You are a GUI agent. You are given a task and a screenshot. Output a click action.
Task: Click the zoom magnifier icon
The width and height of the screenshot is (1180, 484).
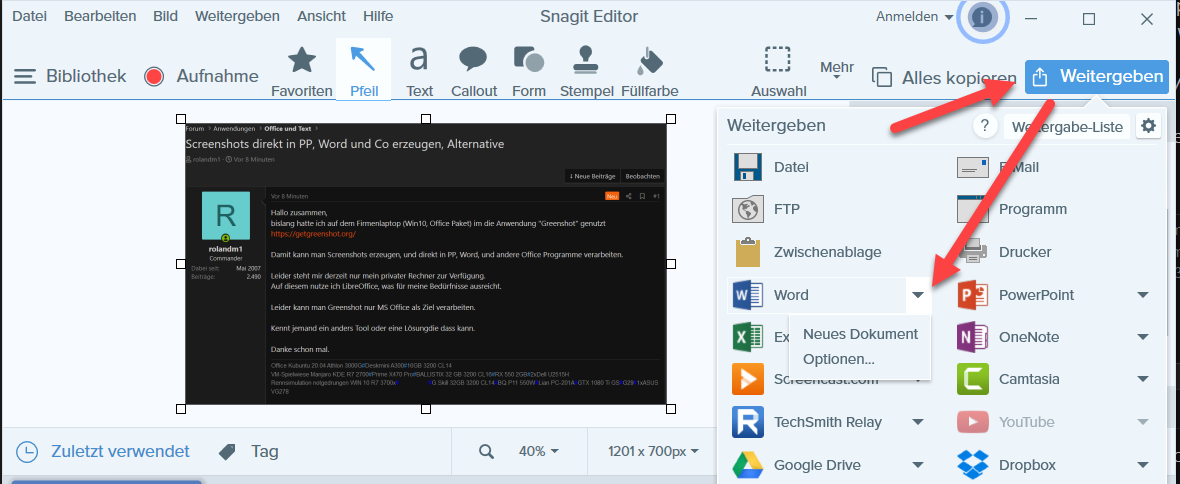487,452
